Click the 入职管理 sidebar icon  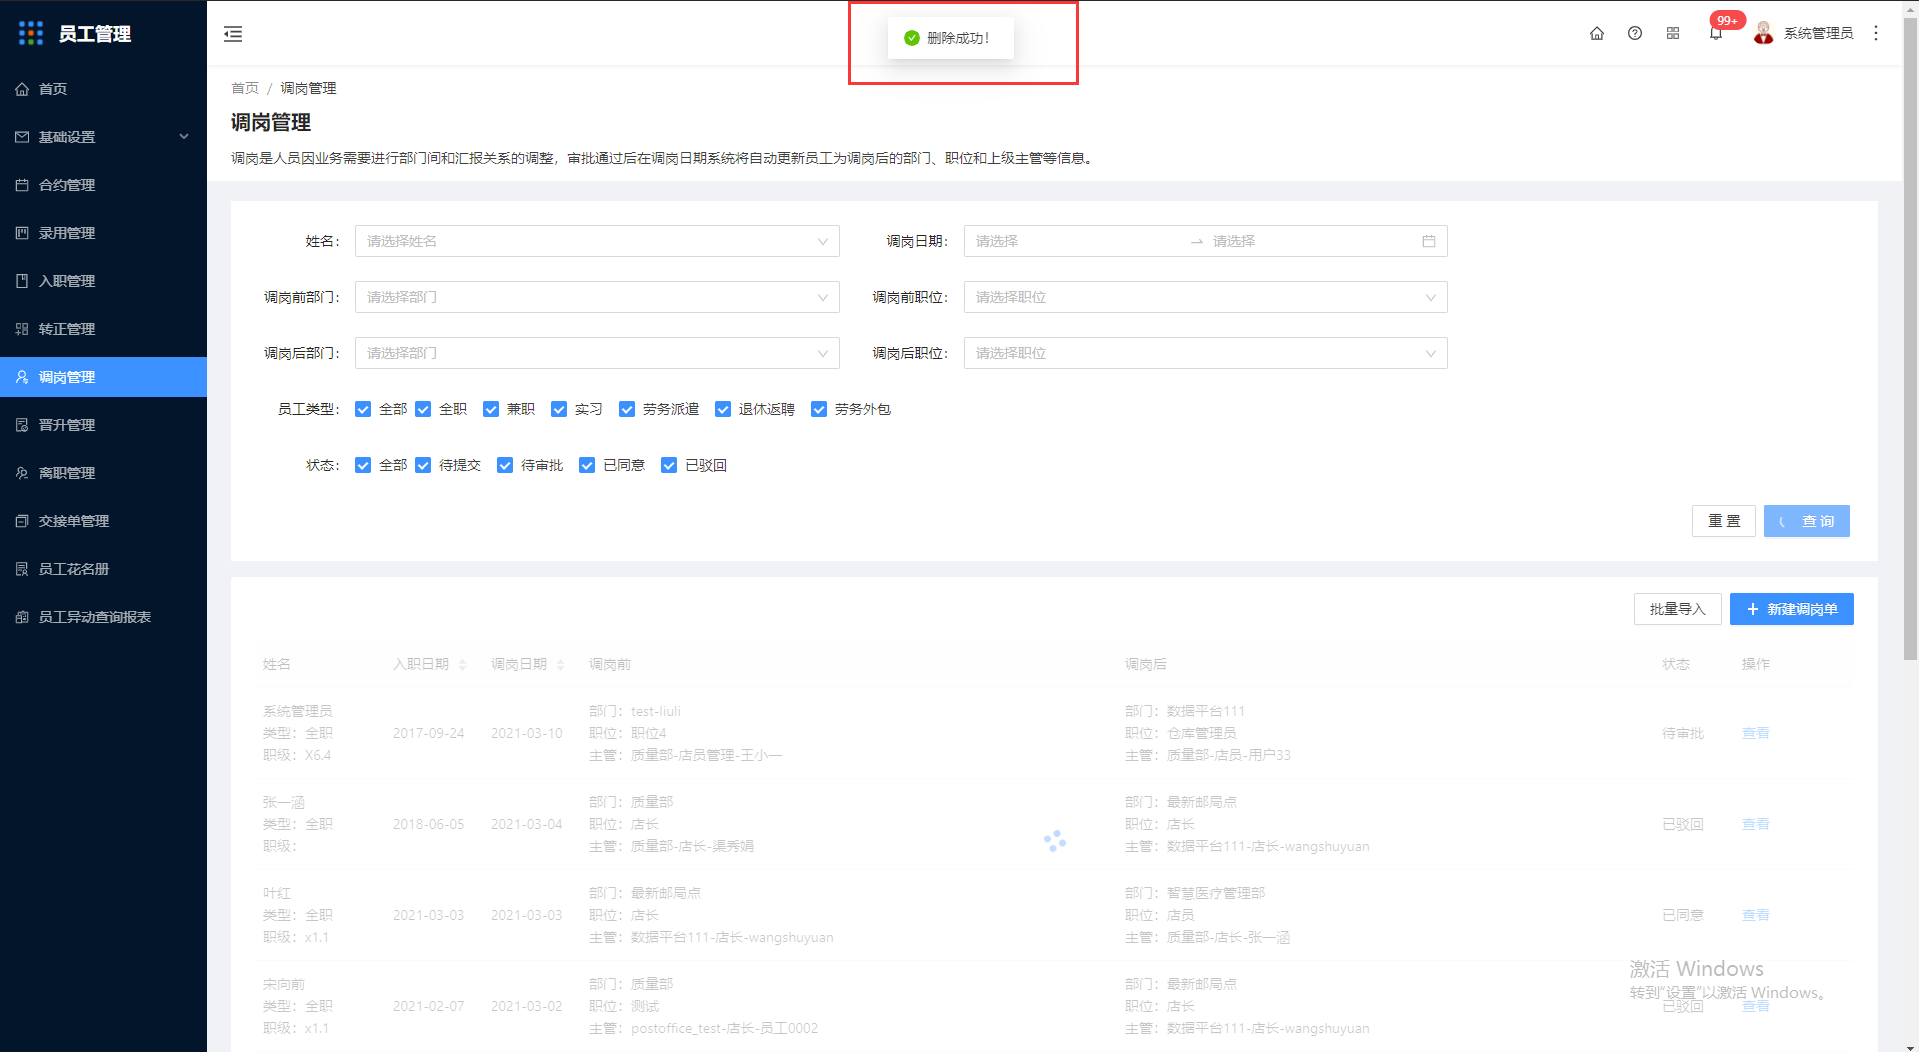coord(22,281)
